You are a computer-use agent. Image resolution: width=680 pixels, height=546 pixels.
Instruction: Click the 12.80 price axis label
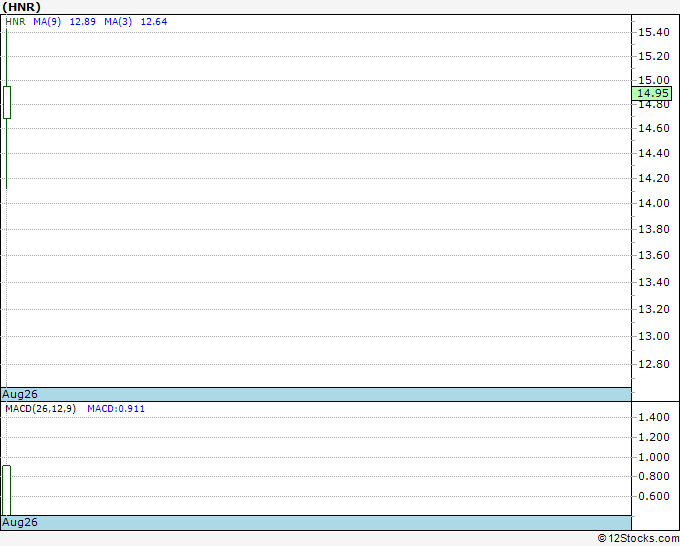coord(654,364)
